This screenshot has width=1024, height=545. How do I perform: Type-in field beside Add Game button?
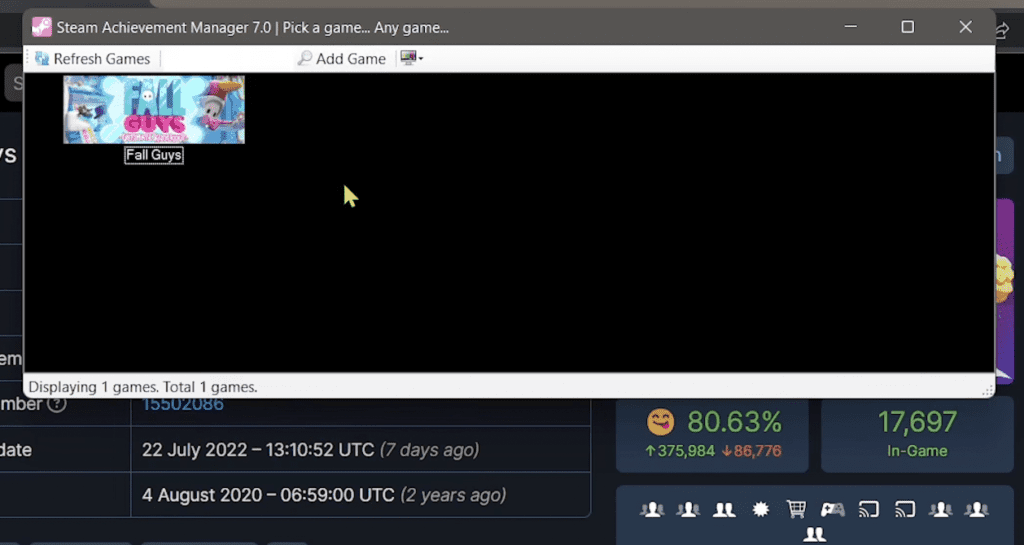point(227,59)
